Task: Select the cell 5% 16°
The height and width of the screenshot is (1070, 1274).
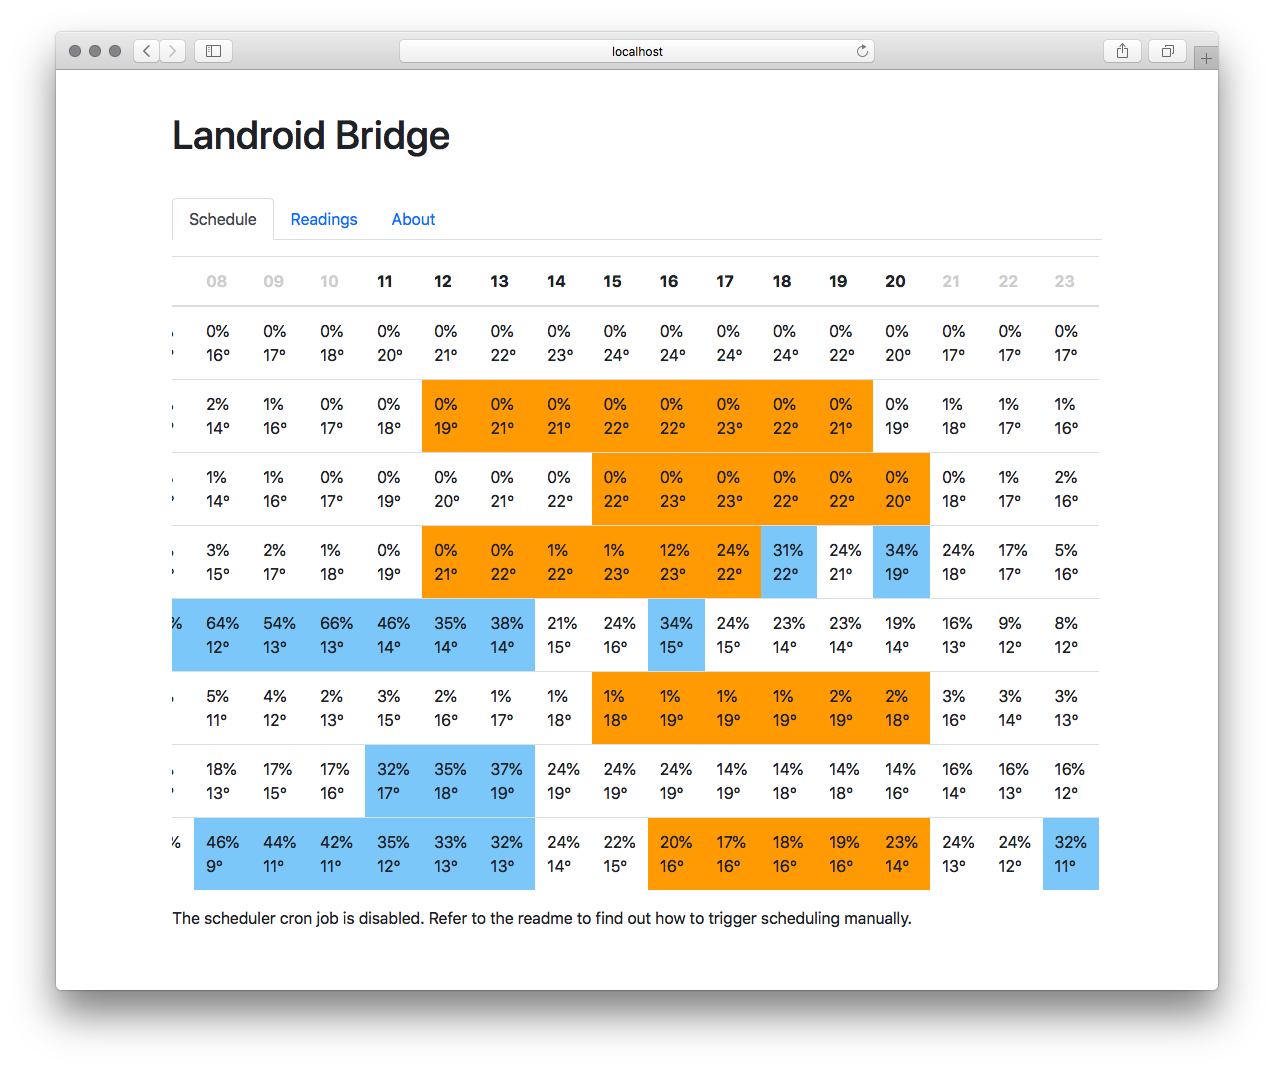Action: (x=1071, y=562)
